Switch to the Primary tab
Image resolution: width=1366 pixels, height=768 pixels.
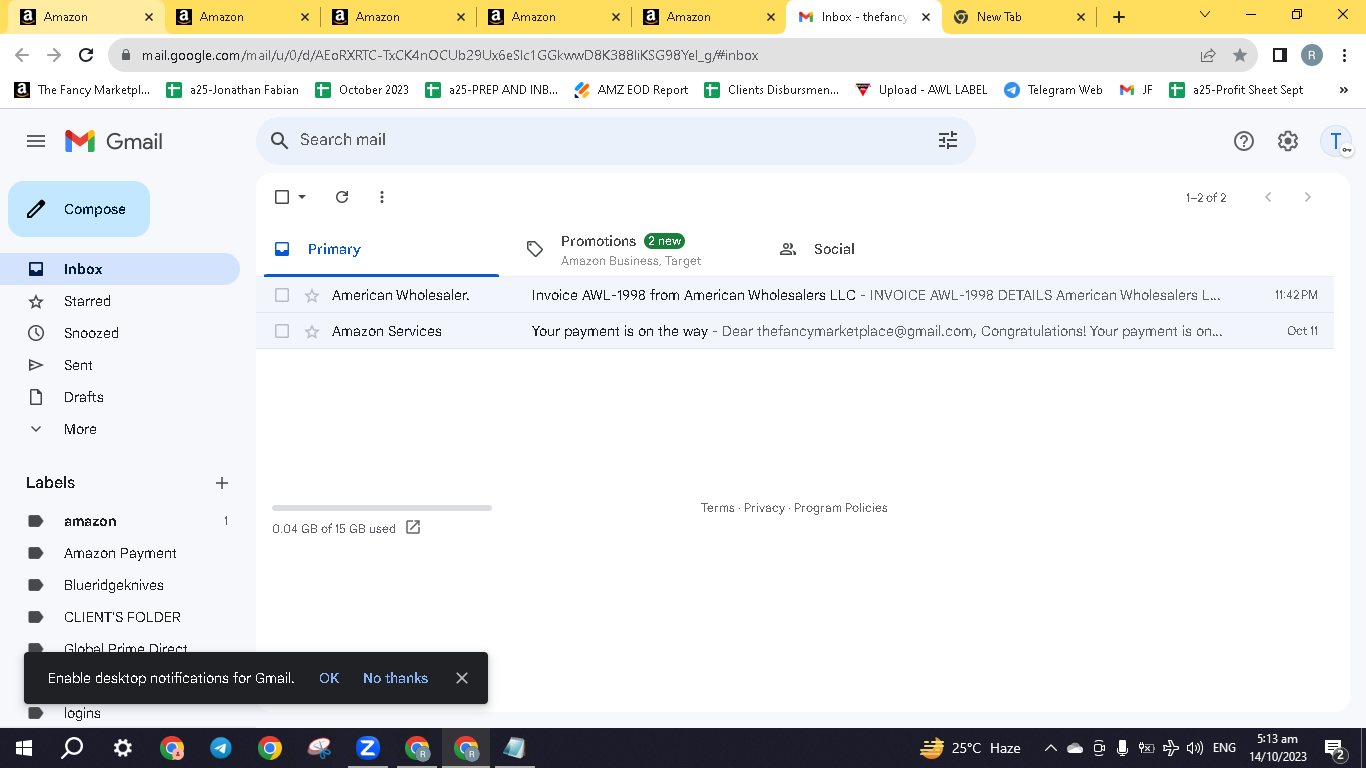(381, 249)
